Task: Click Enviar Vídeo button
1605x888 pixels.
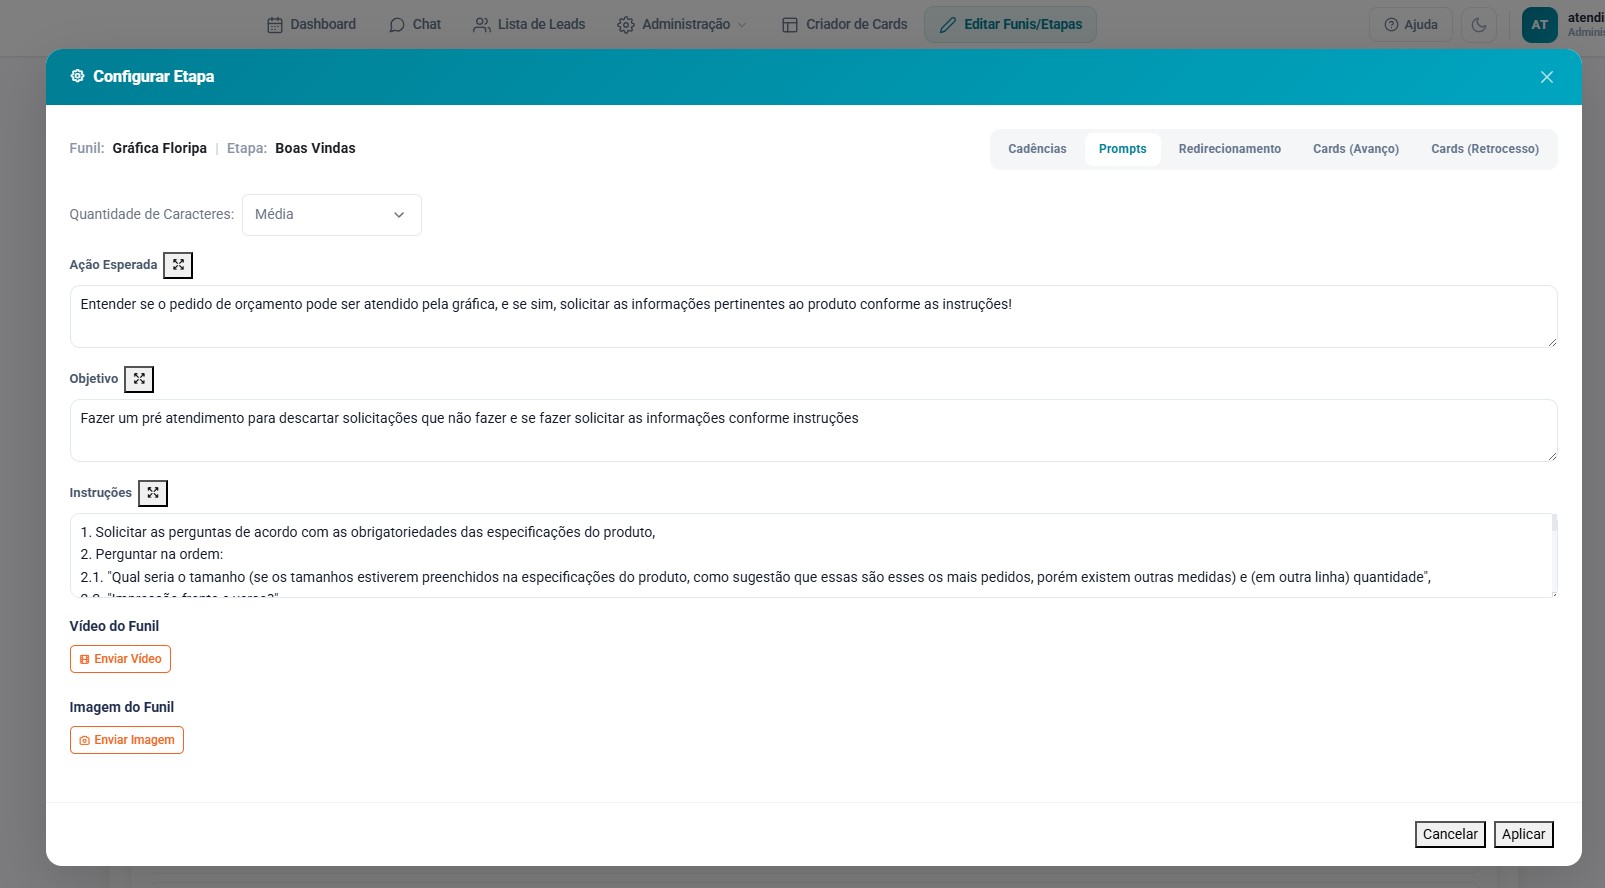Action: pyautogui.click(x=120, y=659)
